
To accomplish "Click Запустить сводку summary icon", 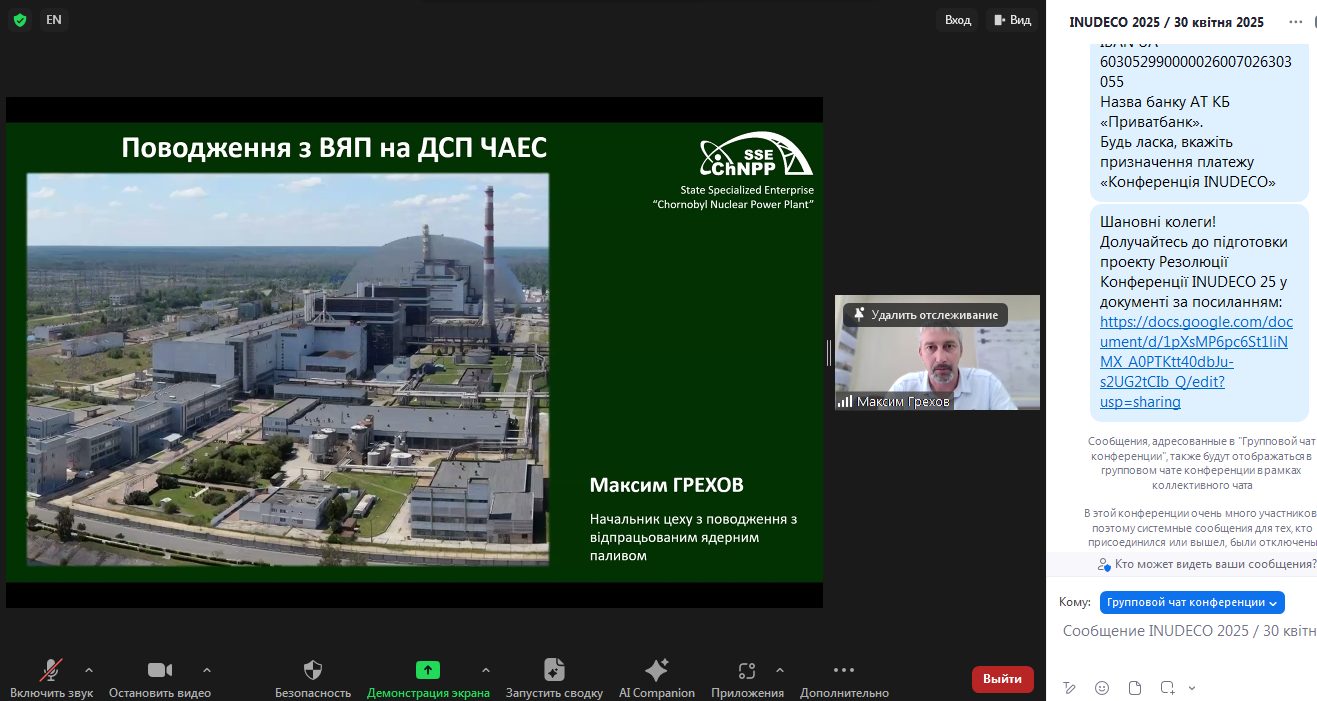I will (x=554, y=670).
